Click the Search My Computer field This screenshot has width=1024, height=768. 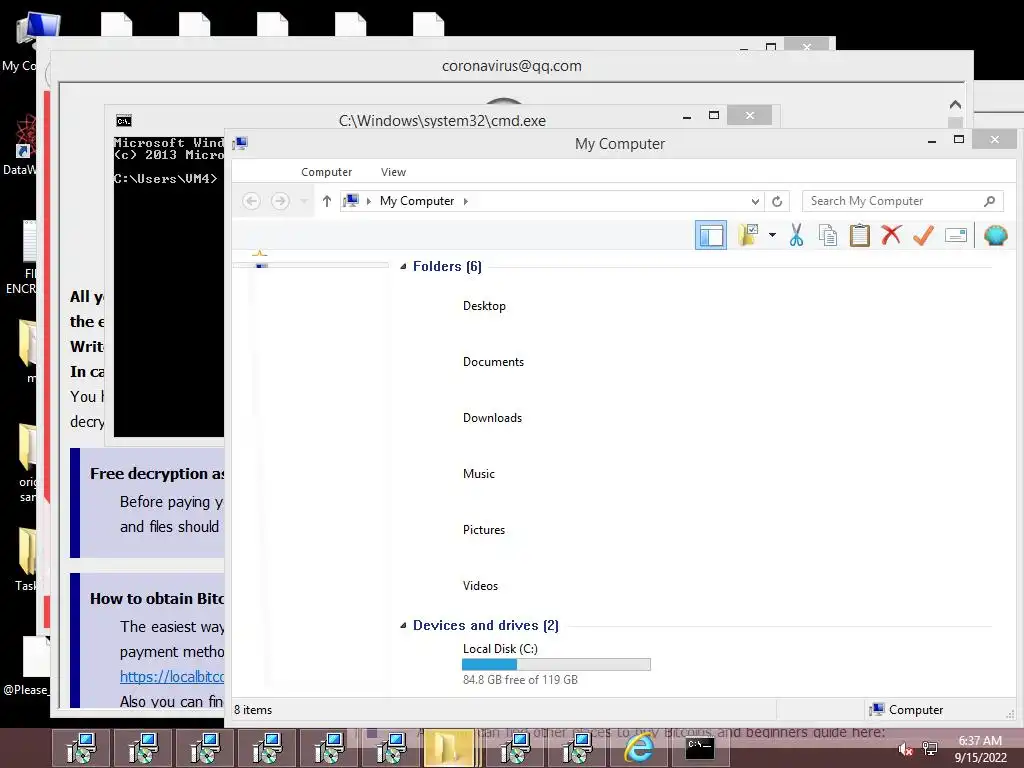point(903,201)
